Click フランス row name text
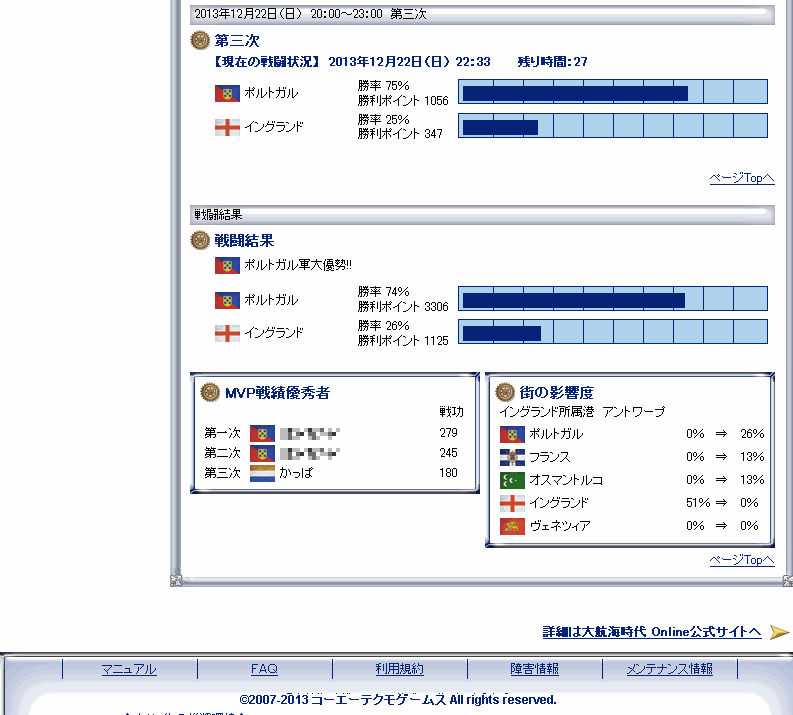Screen dimensions: 793x715 550,457
